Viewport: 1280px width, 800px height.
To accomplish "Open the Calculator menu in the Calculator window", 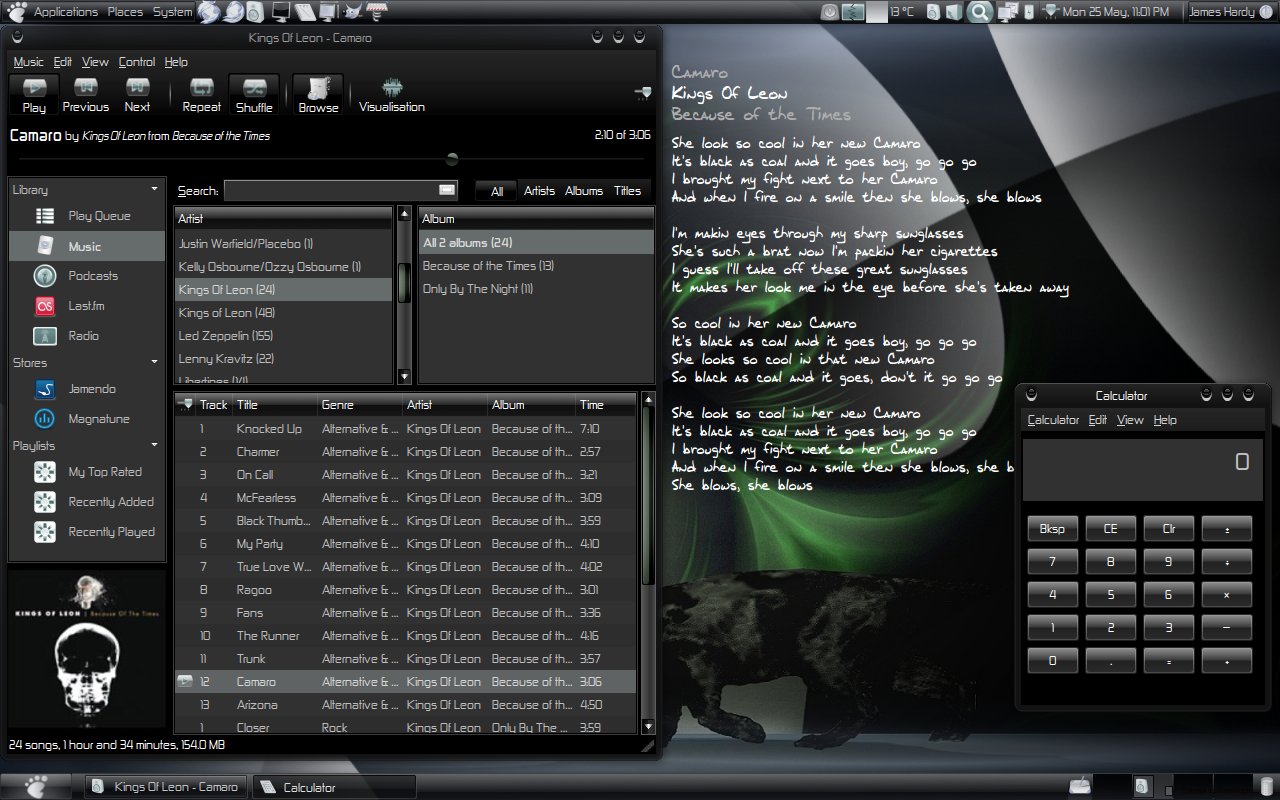I will (x=1053, y=420).
